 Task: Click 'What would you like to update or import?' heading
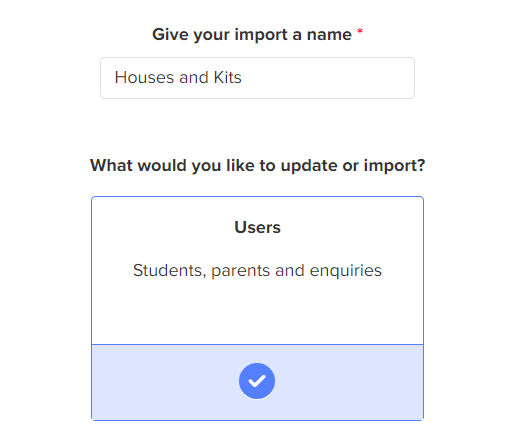point(258,166)
